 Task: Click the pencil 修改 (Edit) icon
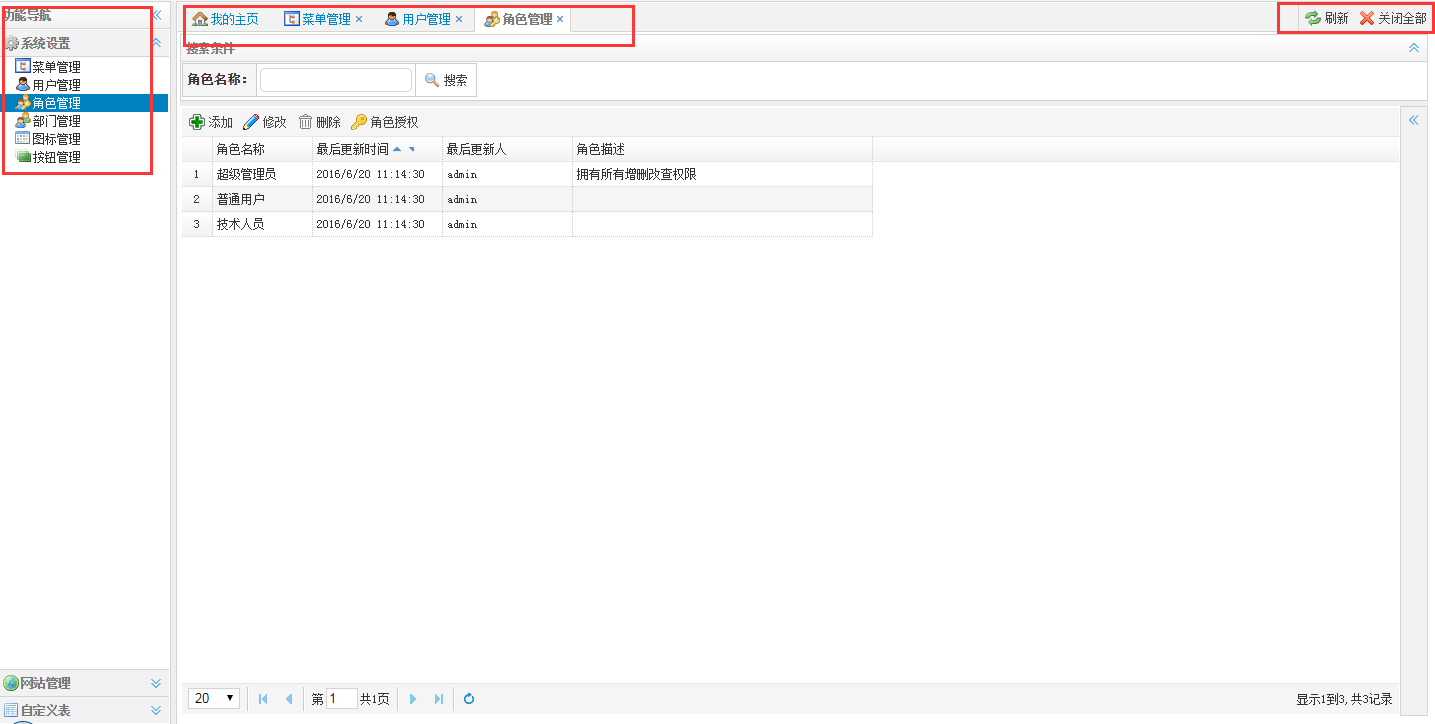click(x=251, y=122)
